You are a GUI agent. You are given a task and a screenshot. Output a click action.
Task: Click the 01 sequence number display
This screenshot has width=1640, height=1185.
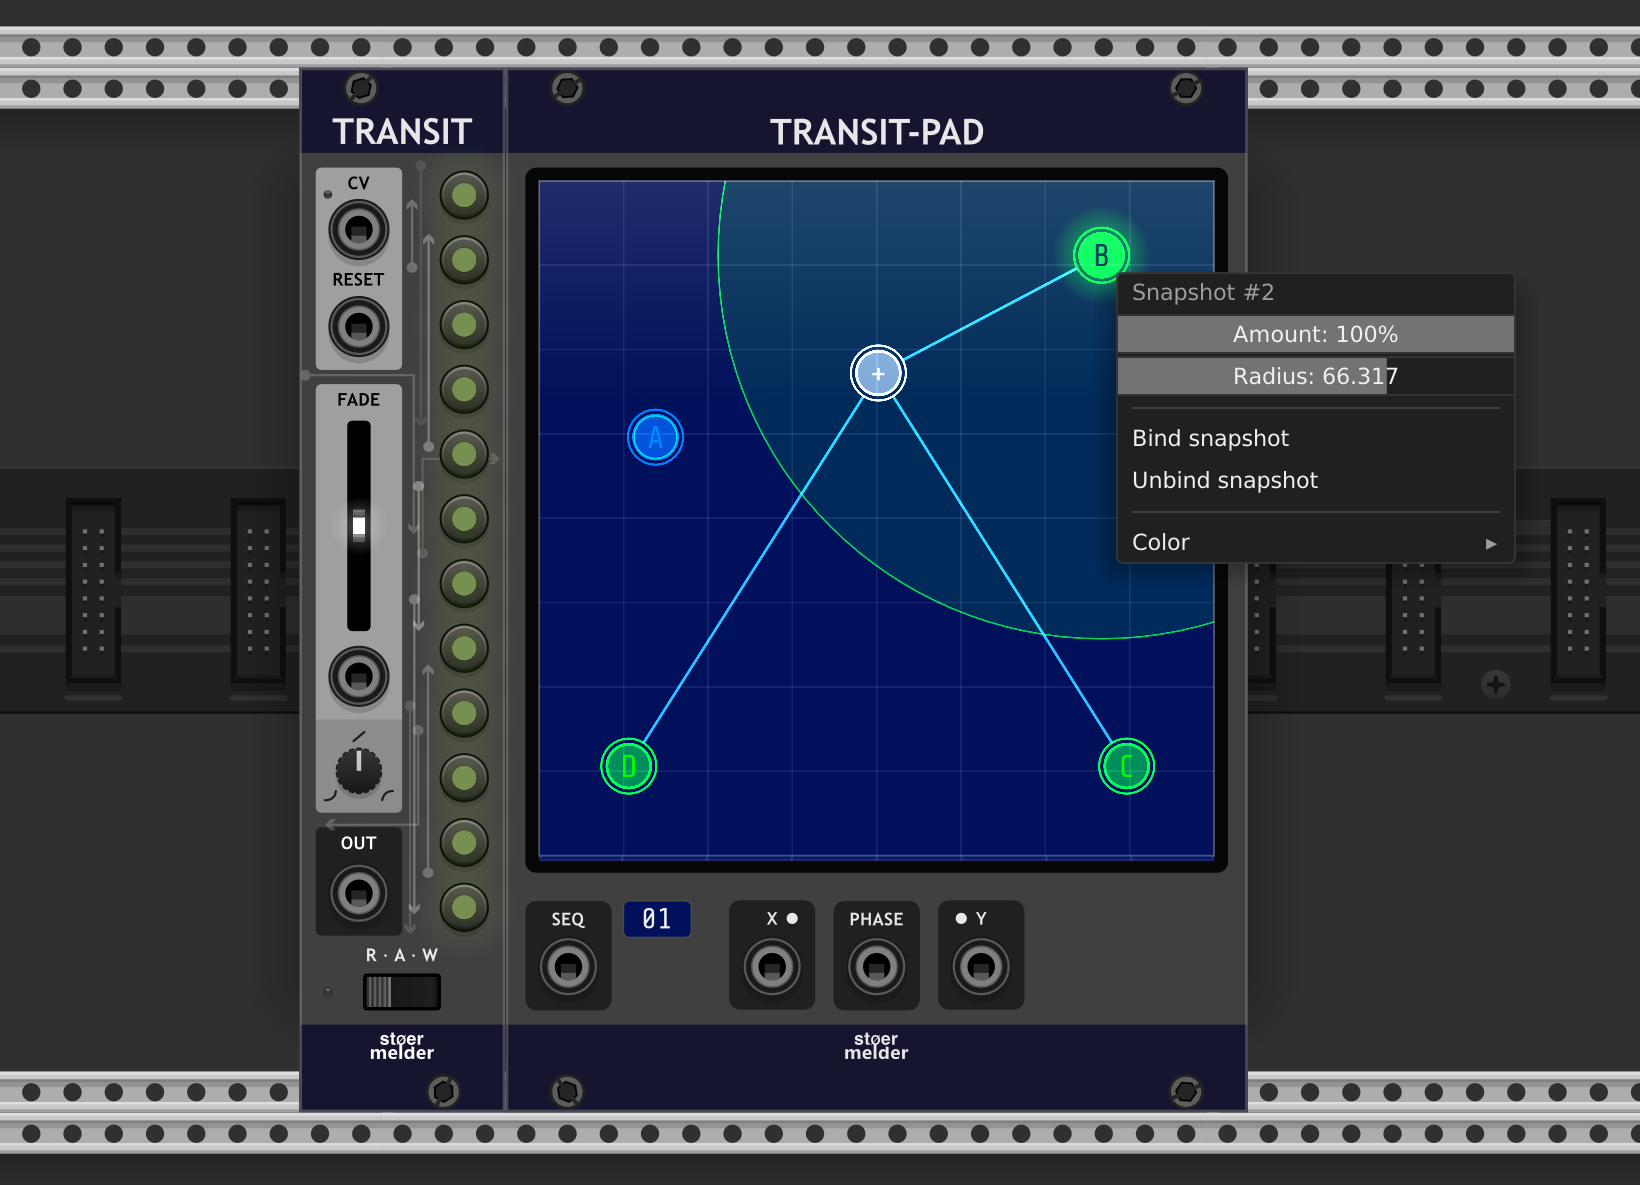click(657, 919)
